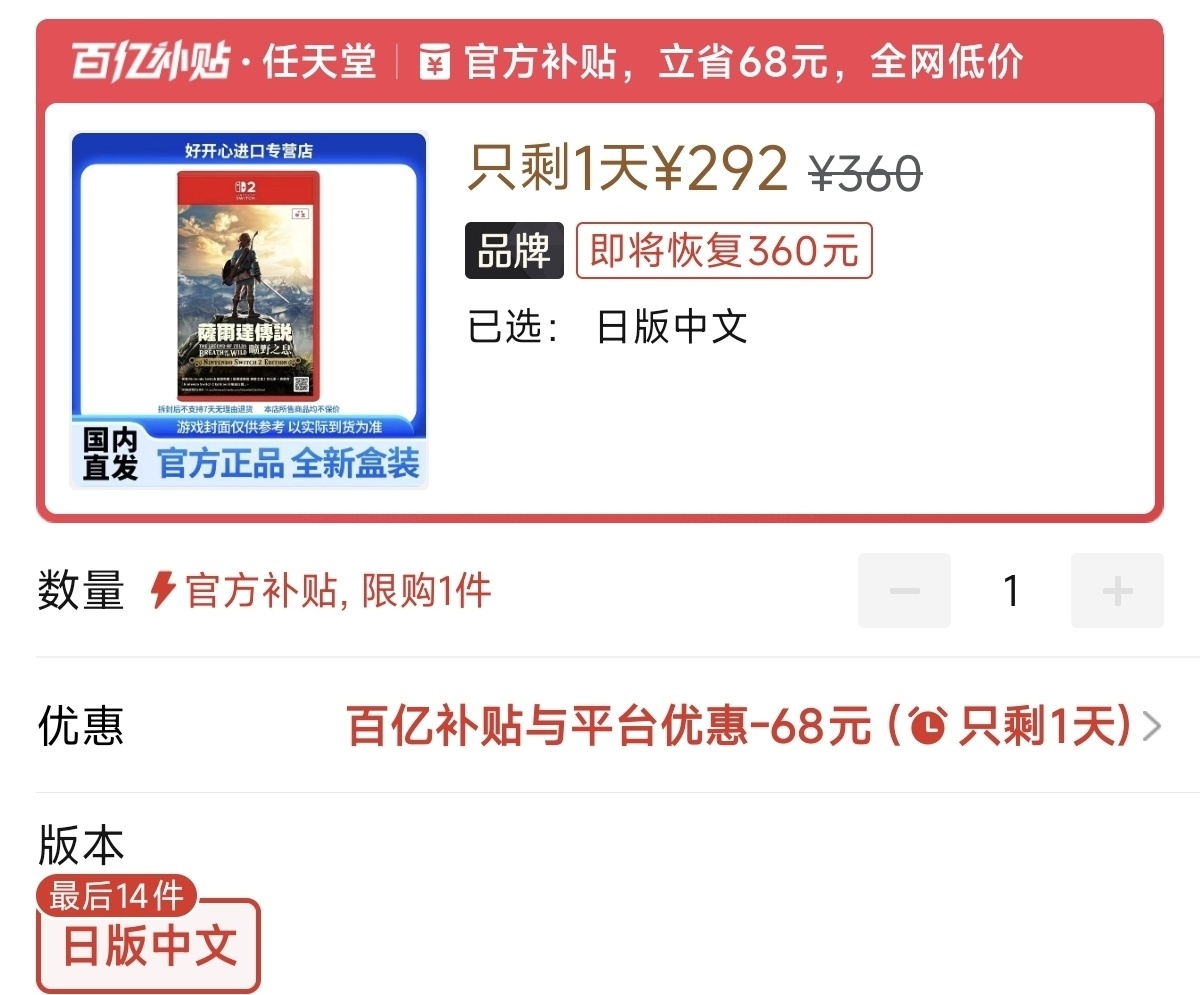The height and width of the screenshot is (995, 1200).
Task: Open the Zelda game cover thumbnail
Action: pyautogui.click(x=249, y=310)
